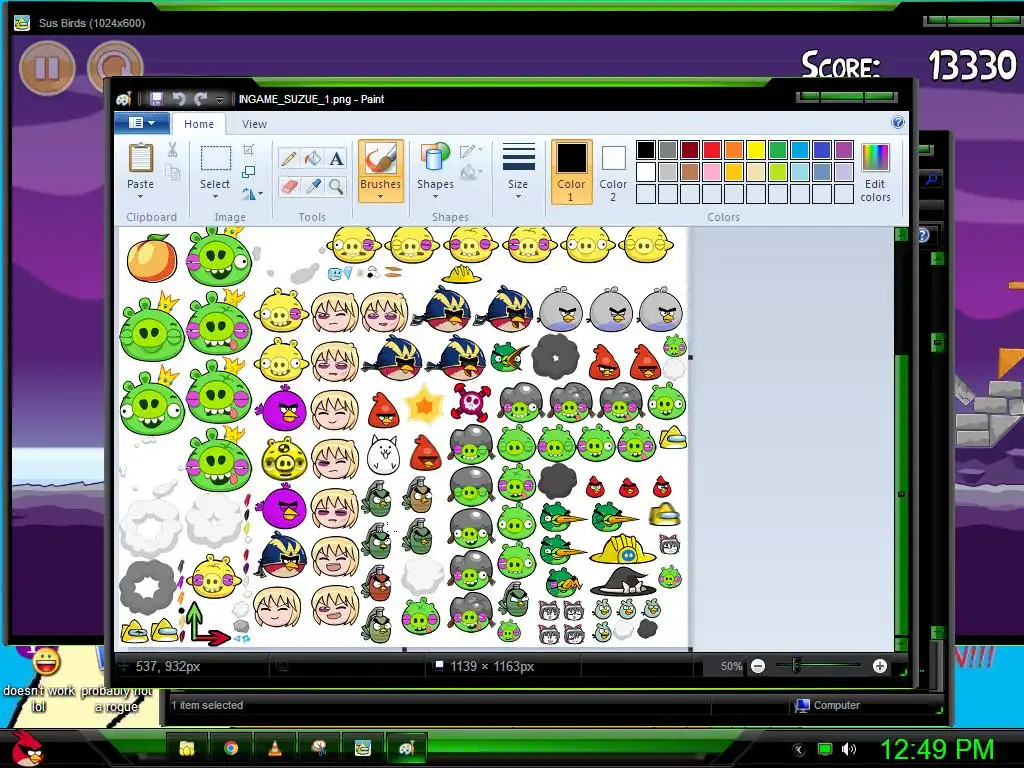The width and height of the screenshot is (1024, 768).
Task: Open the Paint Help question mark icon
Action: pos(898,123)
